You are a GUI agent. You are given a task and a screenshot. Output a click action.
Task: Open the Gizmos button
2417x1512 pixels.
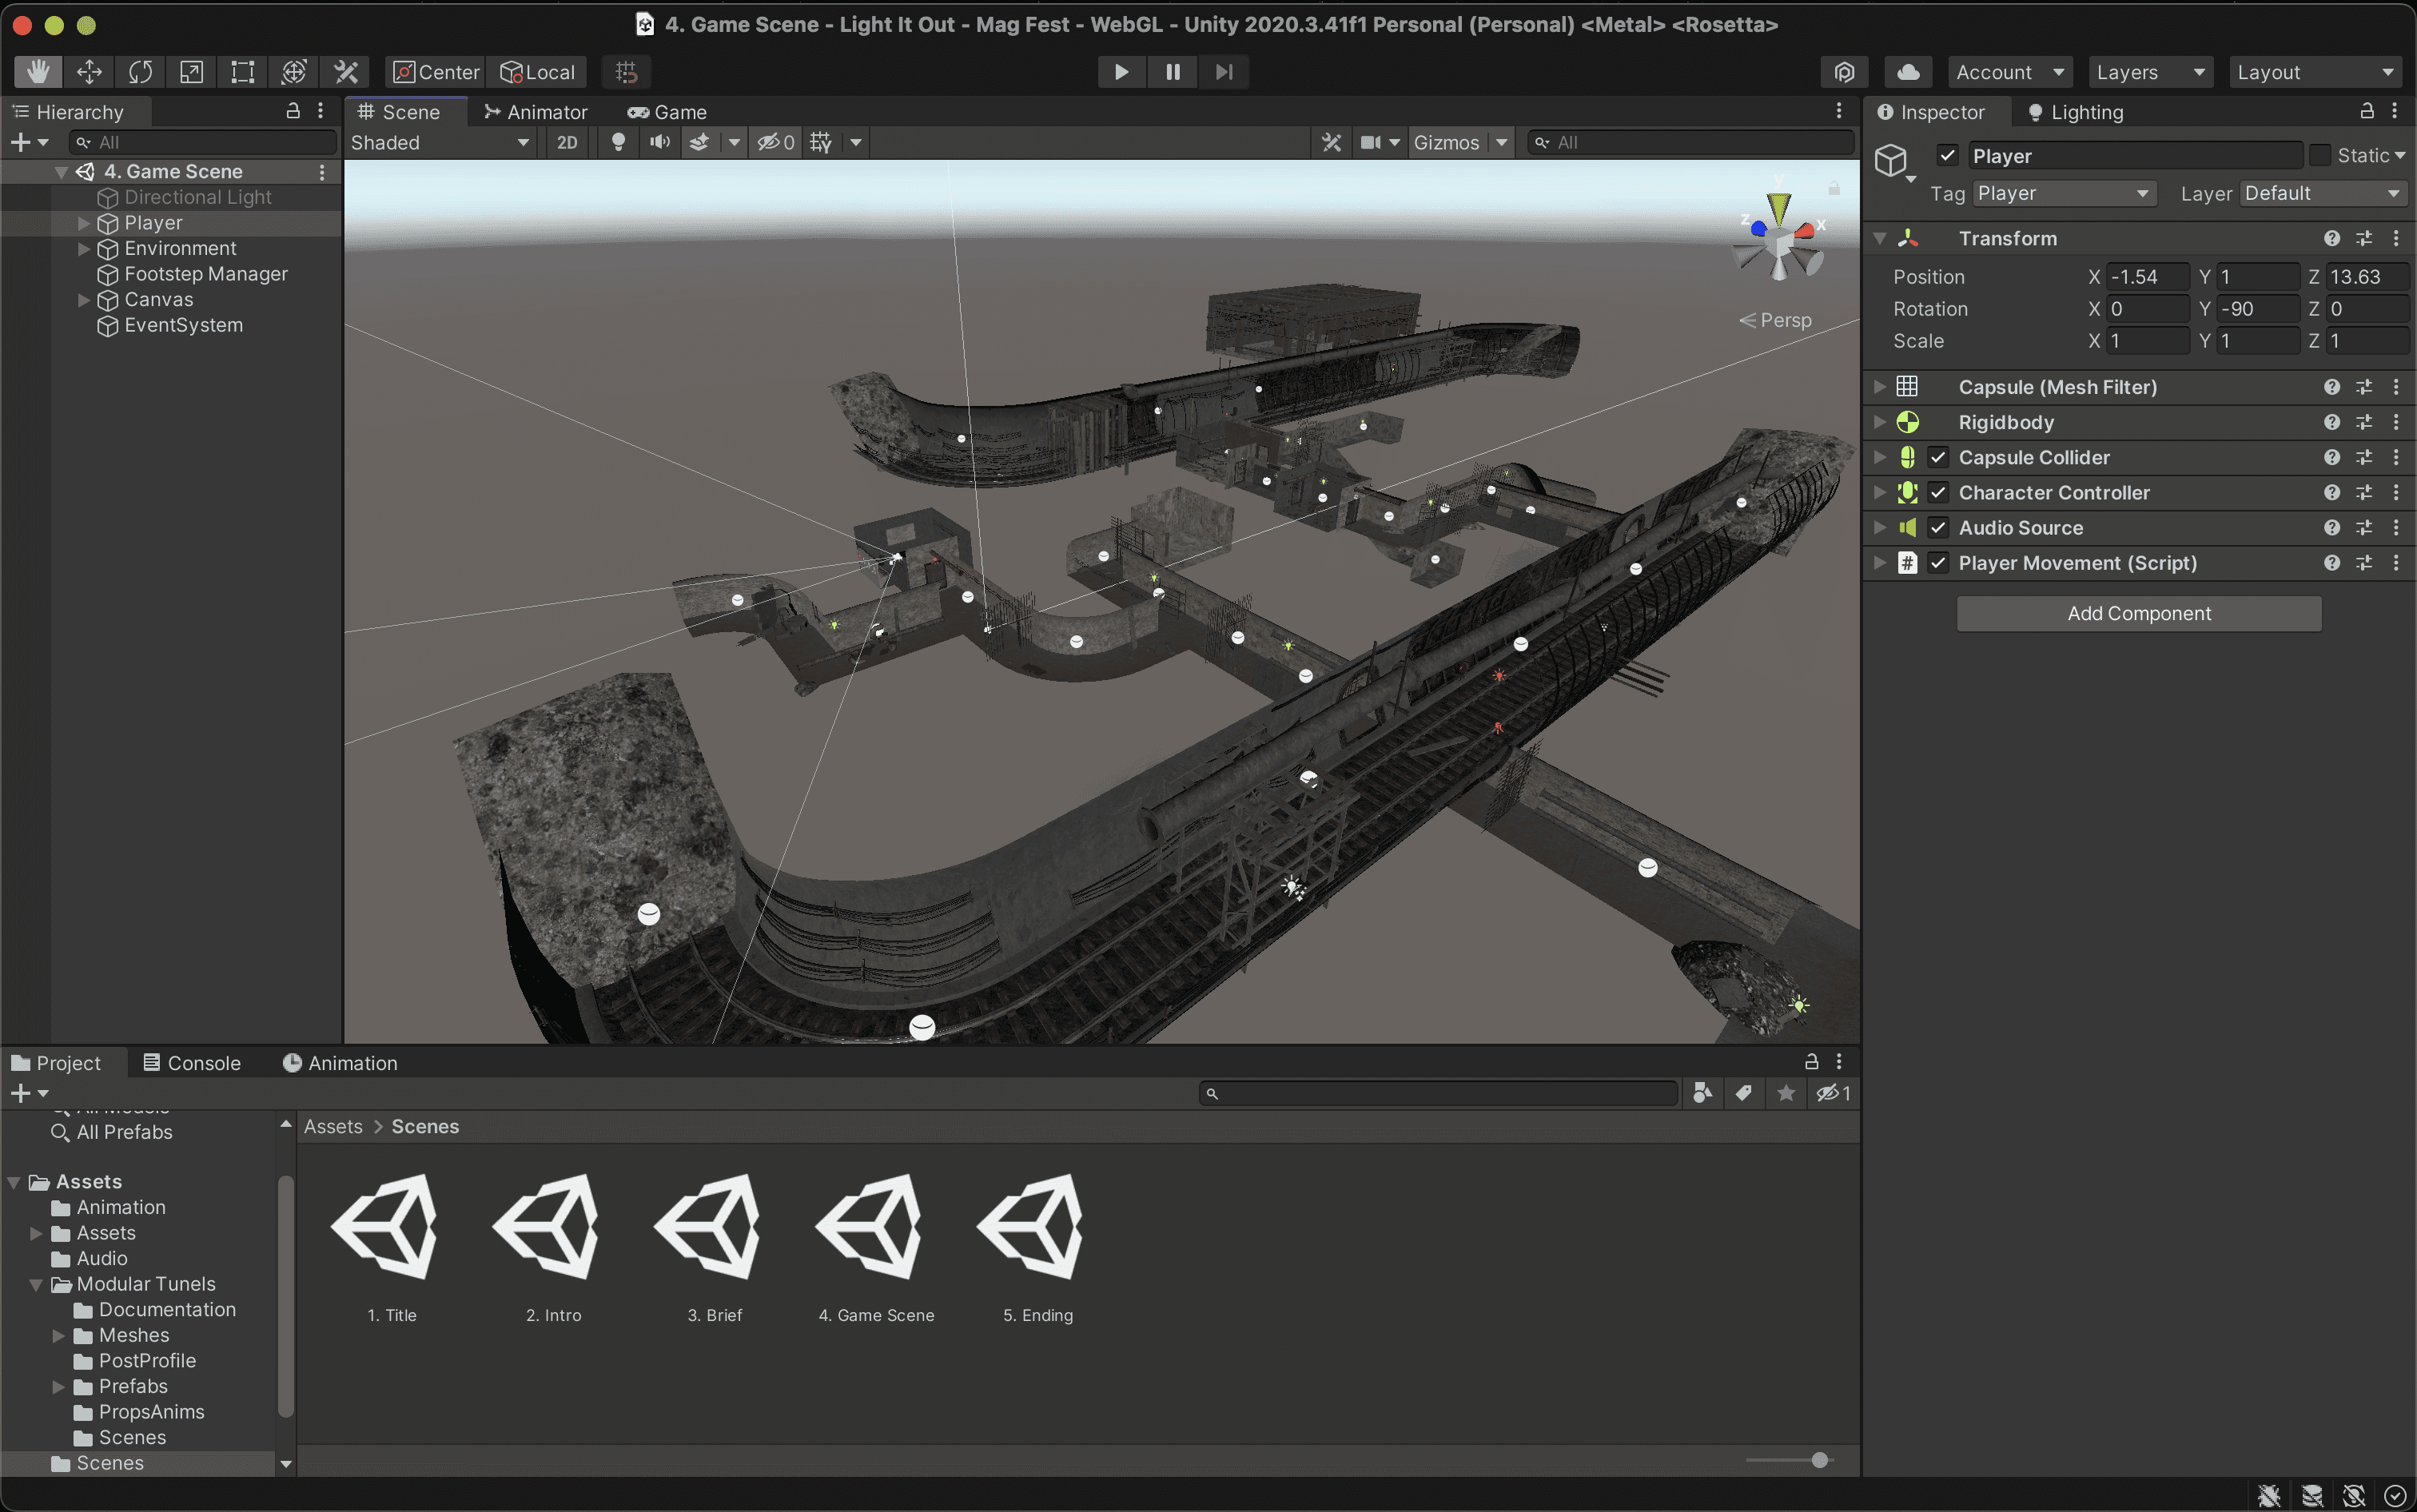[x=1445, y=142]
